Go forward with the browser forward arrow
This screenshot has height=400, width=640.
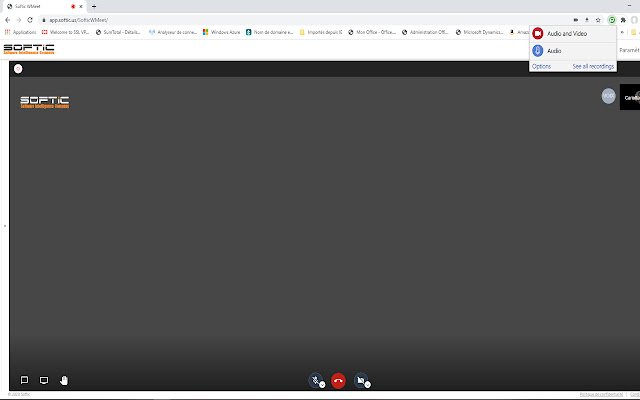19,20
